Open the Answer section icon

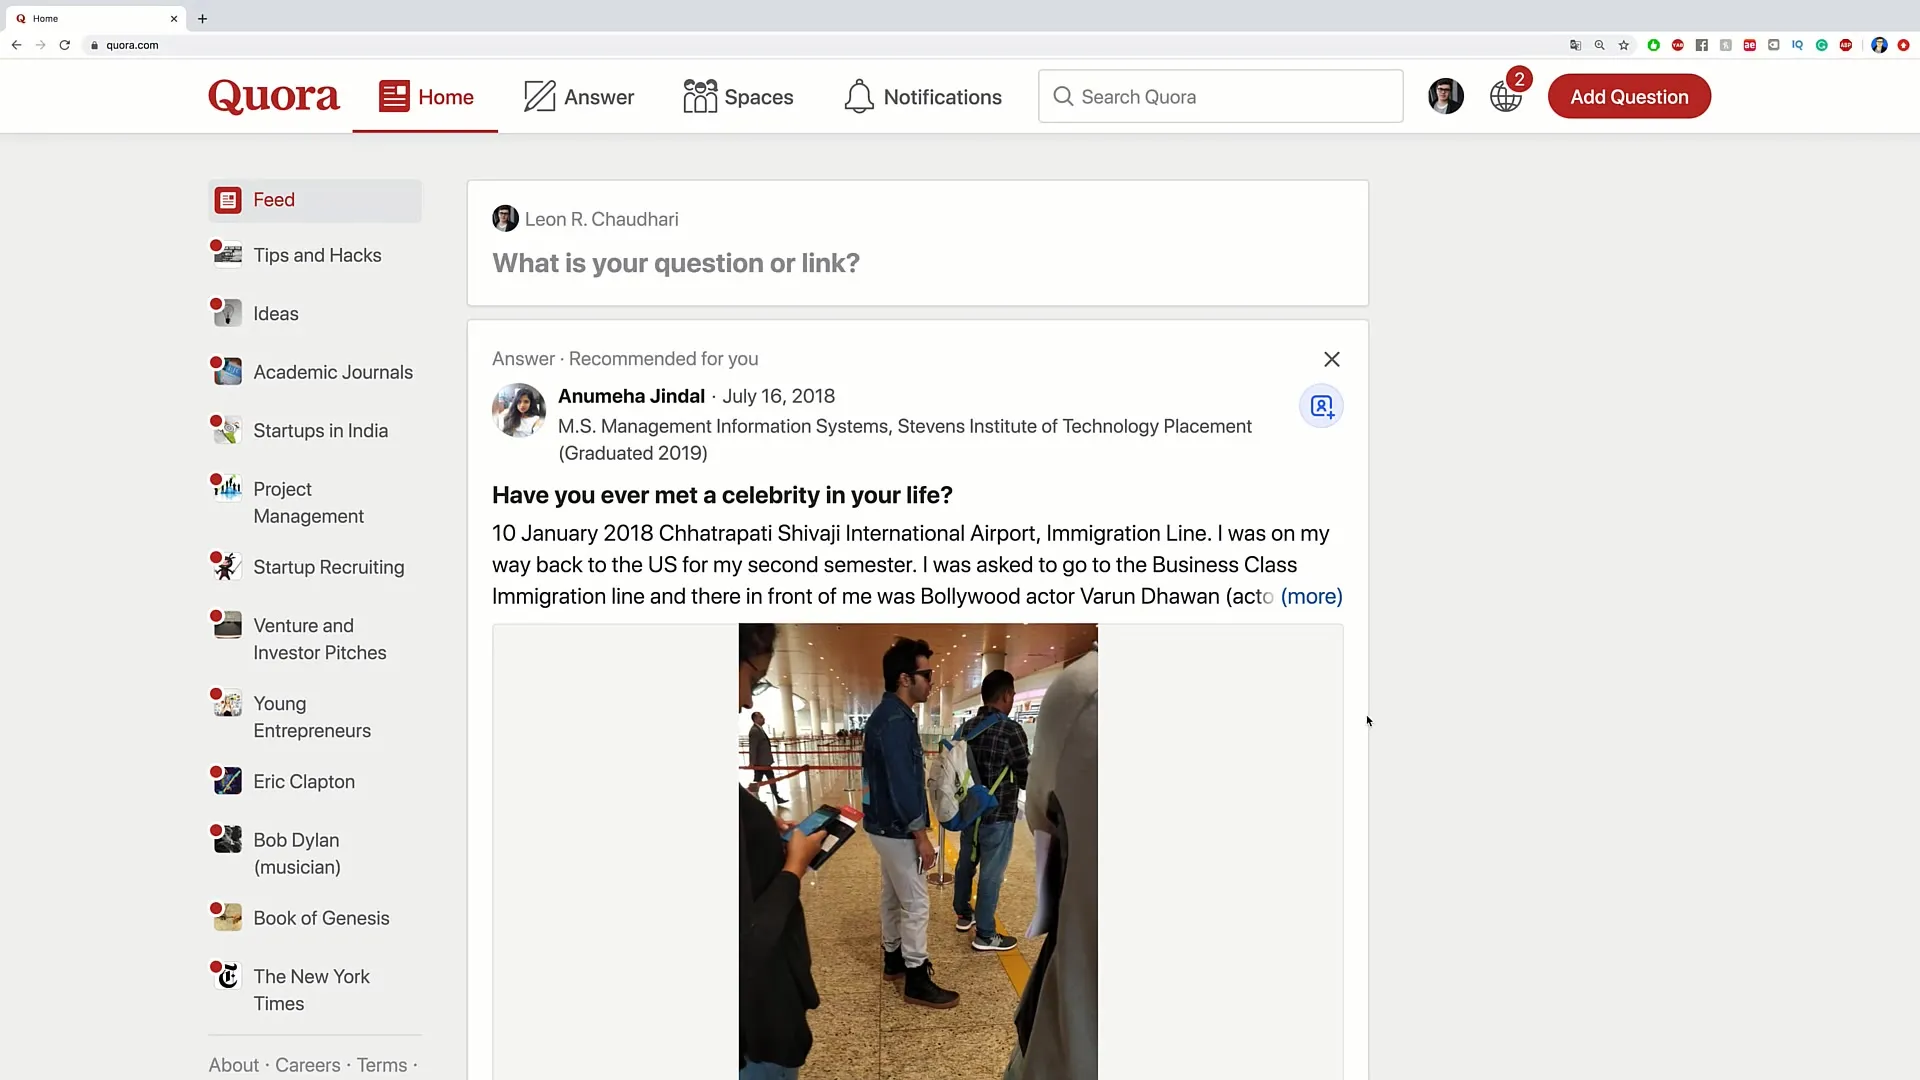[537, 96]
